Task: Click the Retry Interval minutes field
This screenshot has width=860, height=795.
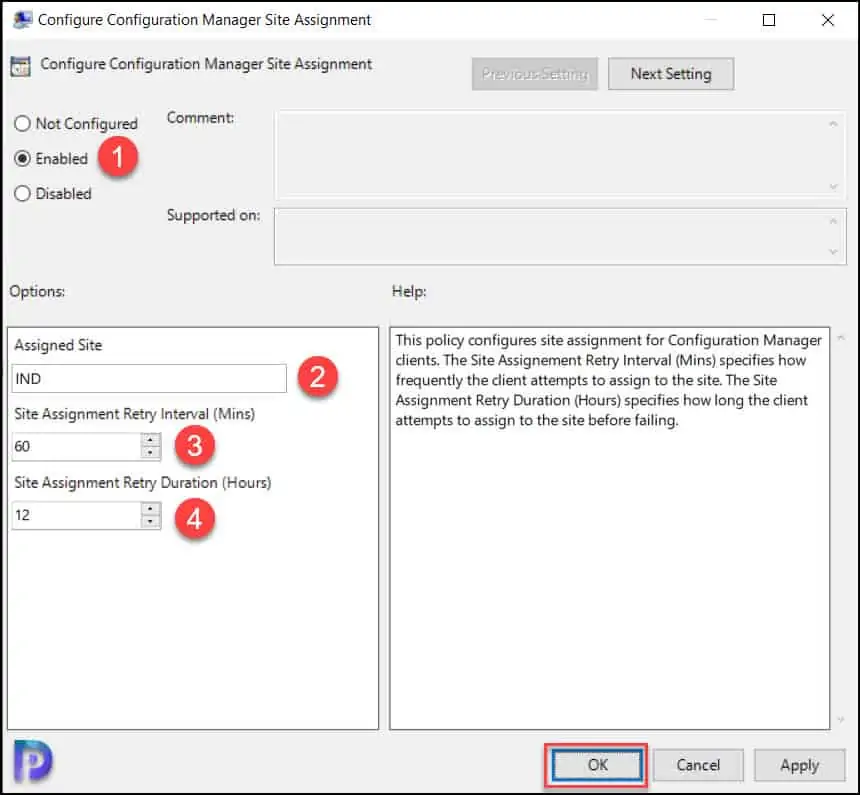Action: click(x=75, y=446)
